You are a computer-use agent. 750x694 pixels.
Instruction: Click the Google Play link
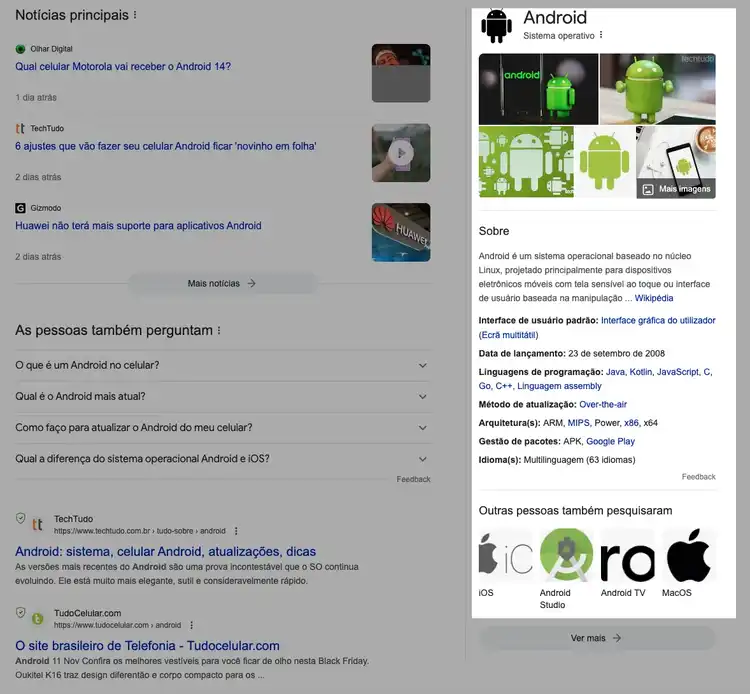pyautogui.click(x=610, y=441)
